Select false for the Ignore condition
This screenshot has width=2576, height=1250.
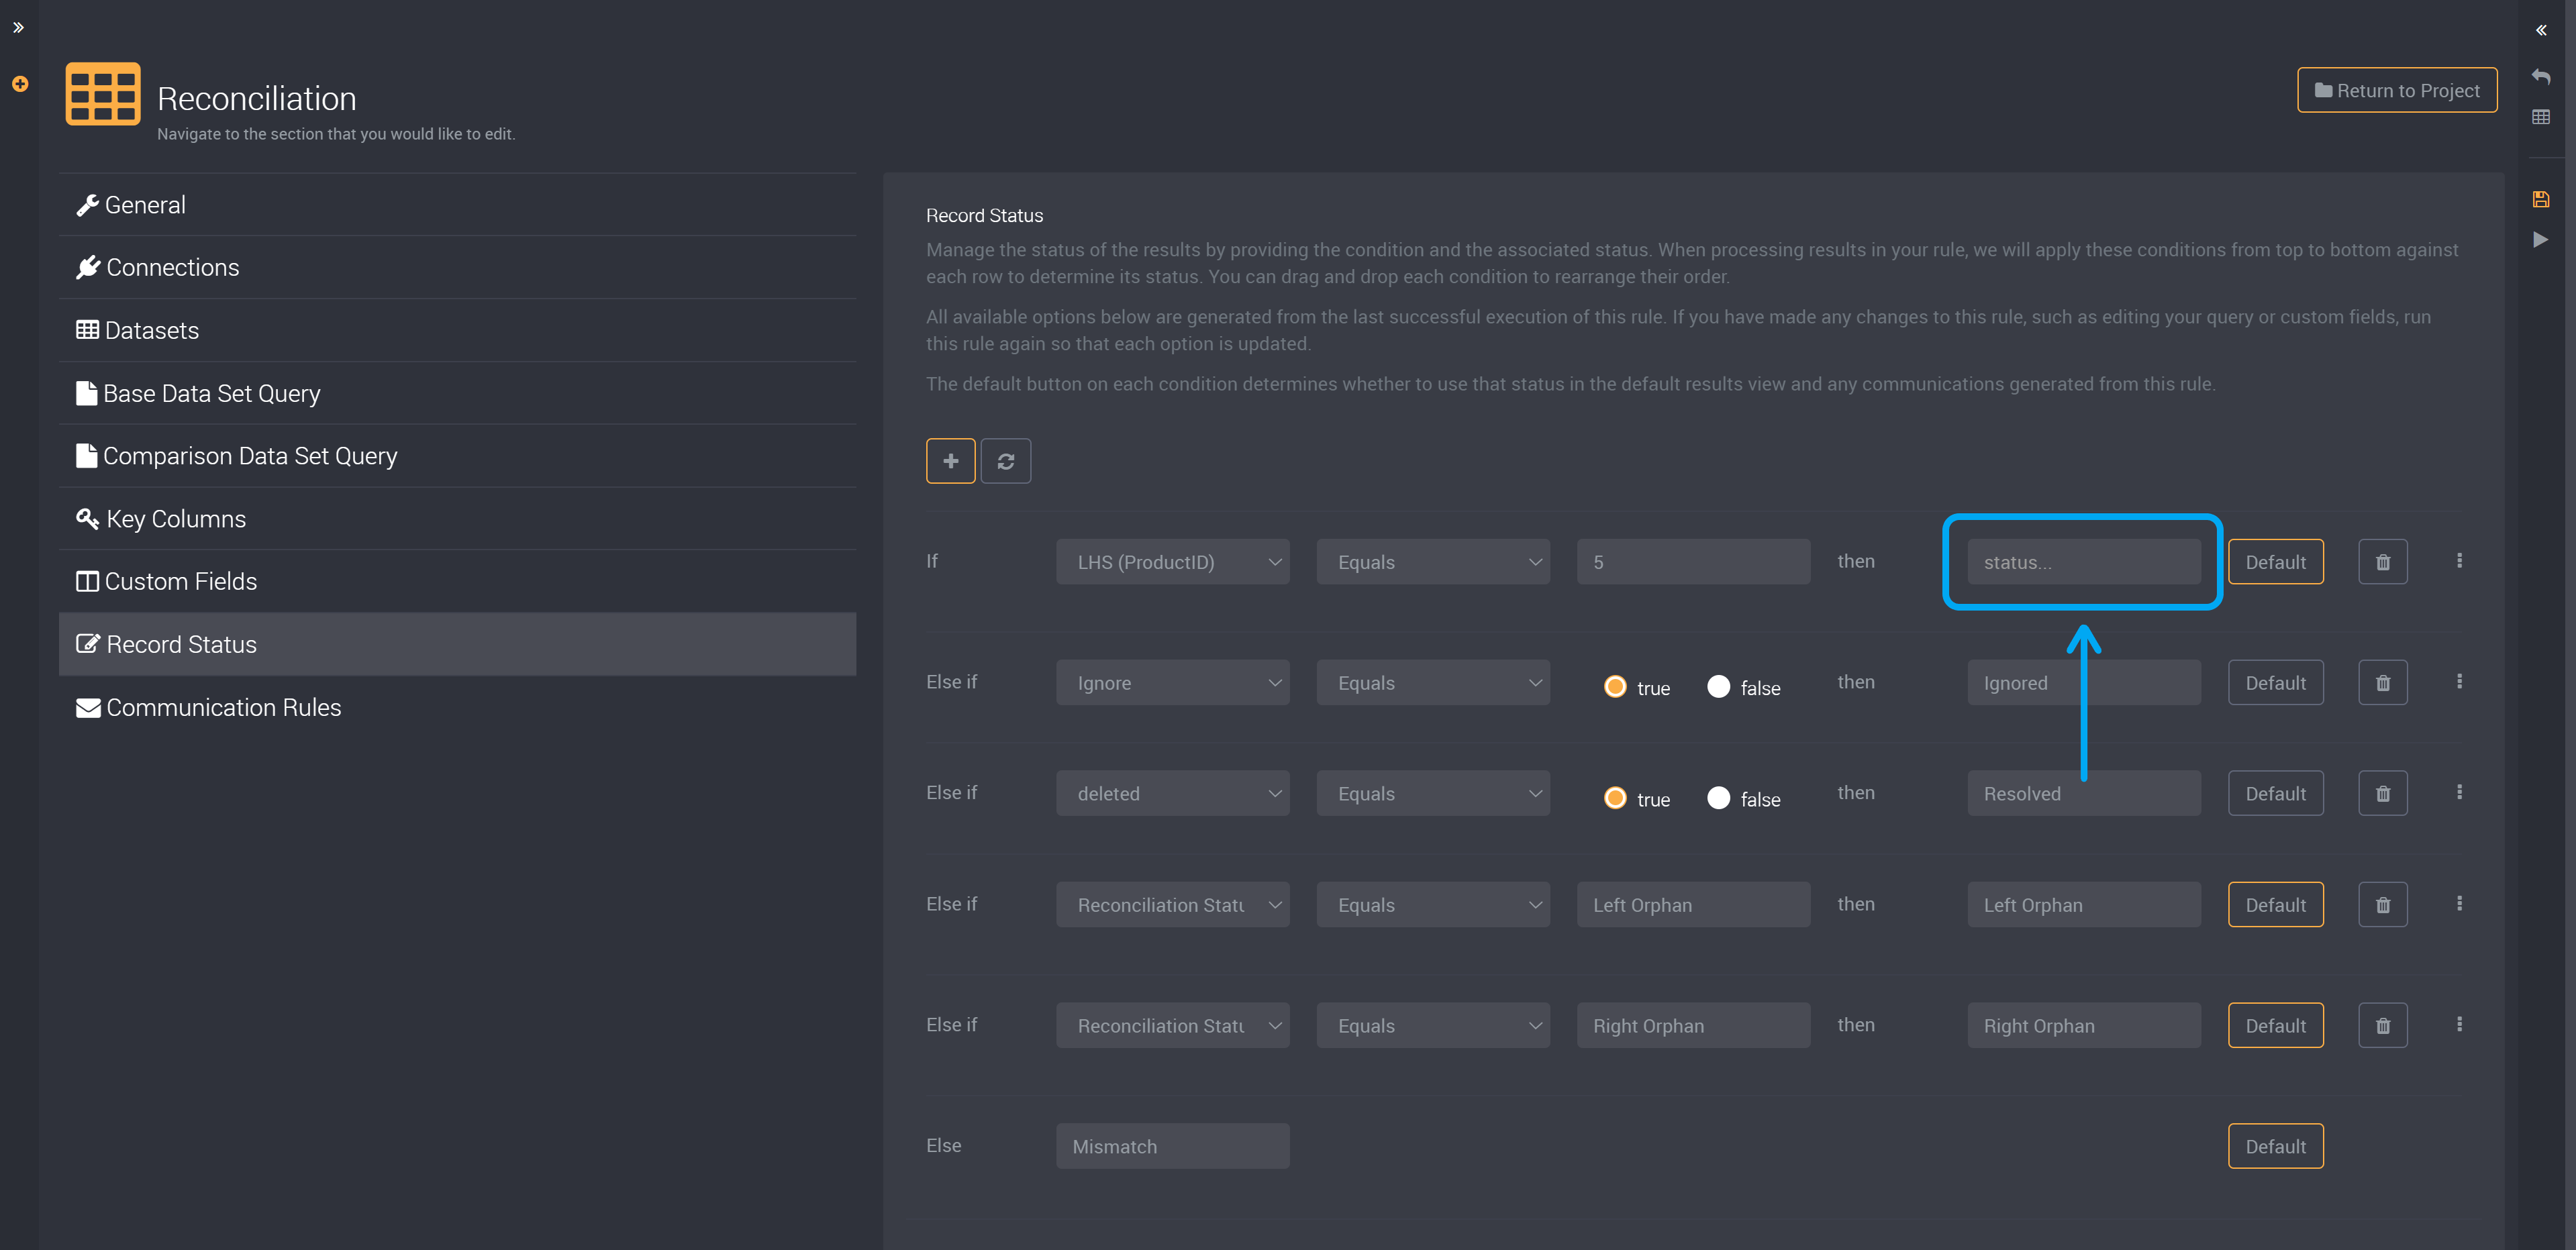tap(1718, 687)
